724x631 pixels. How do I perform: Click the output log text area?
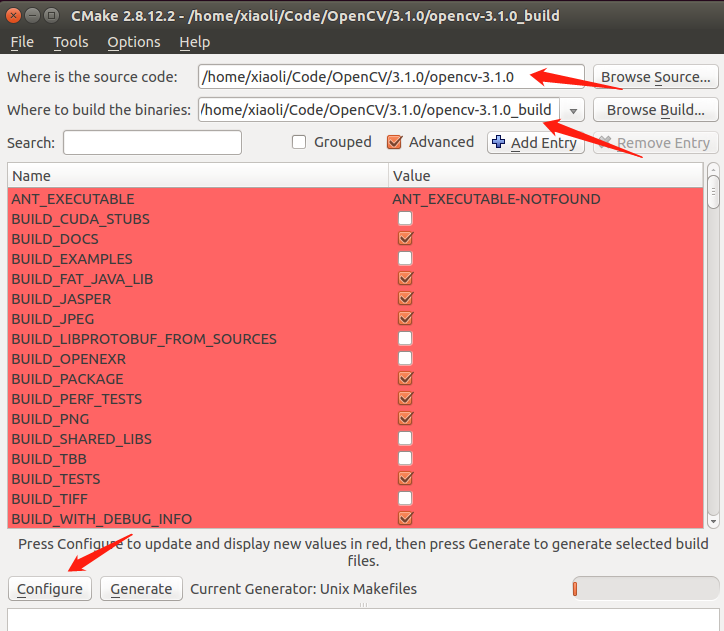pyautogui.click(x=363, y=620)
